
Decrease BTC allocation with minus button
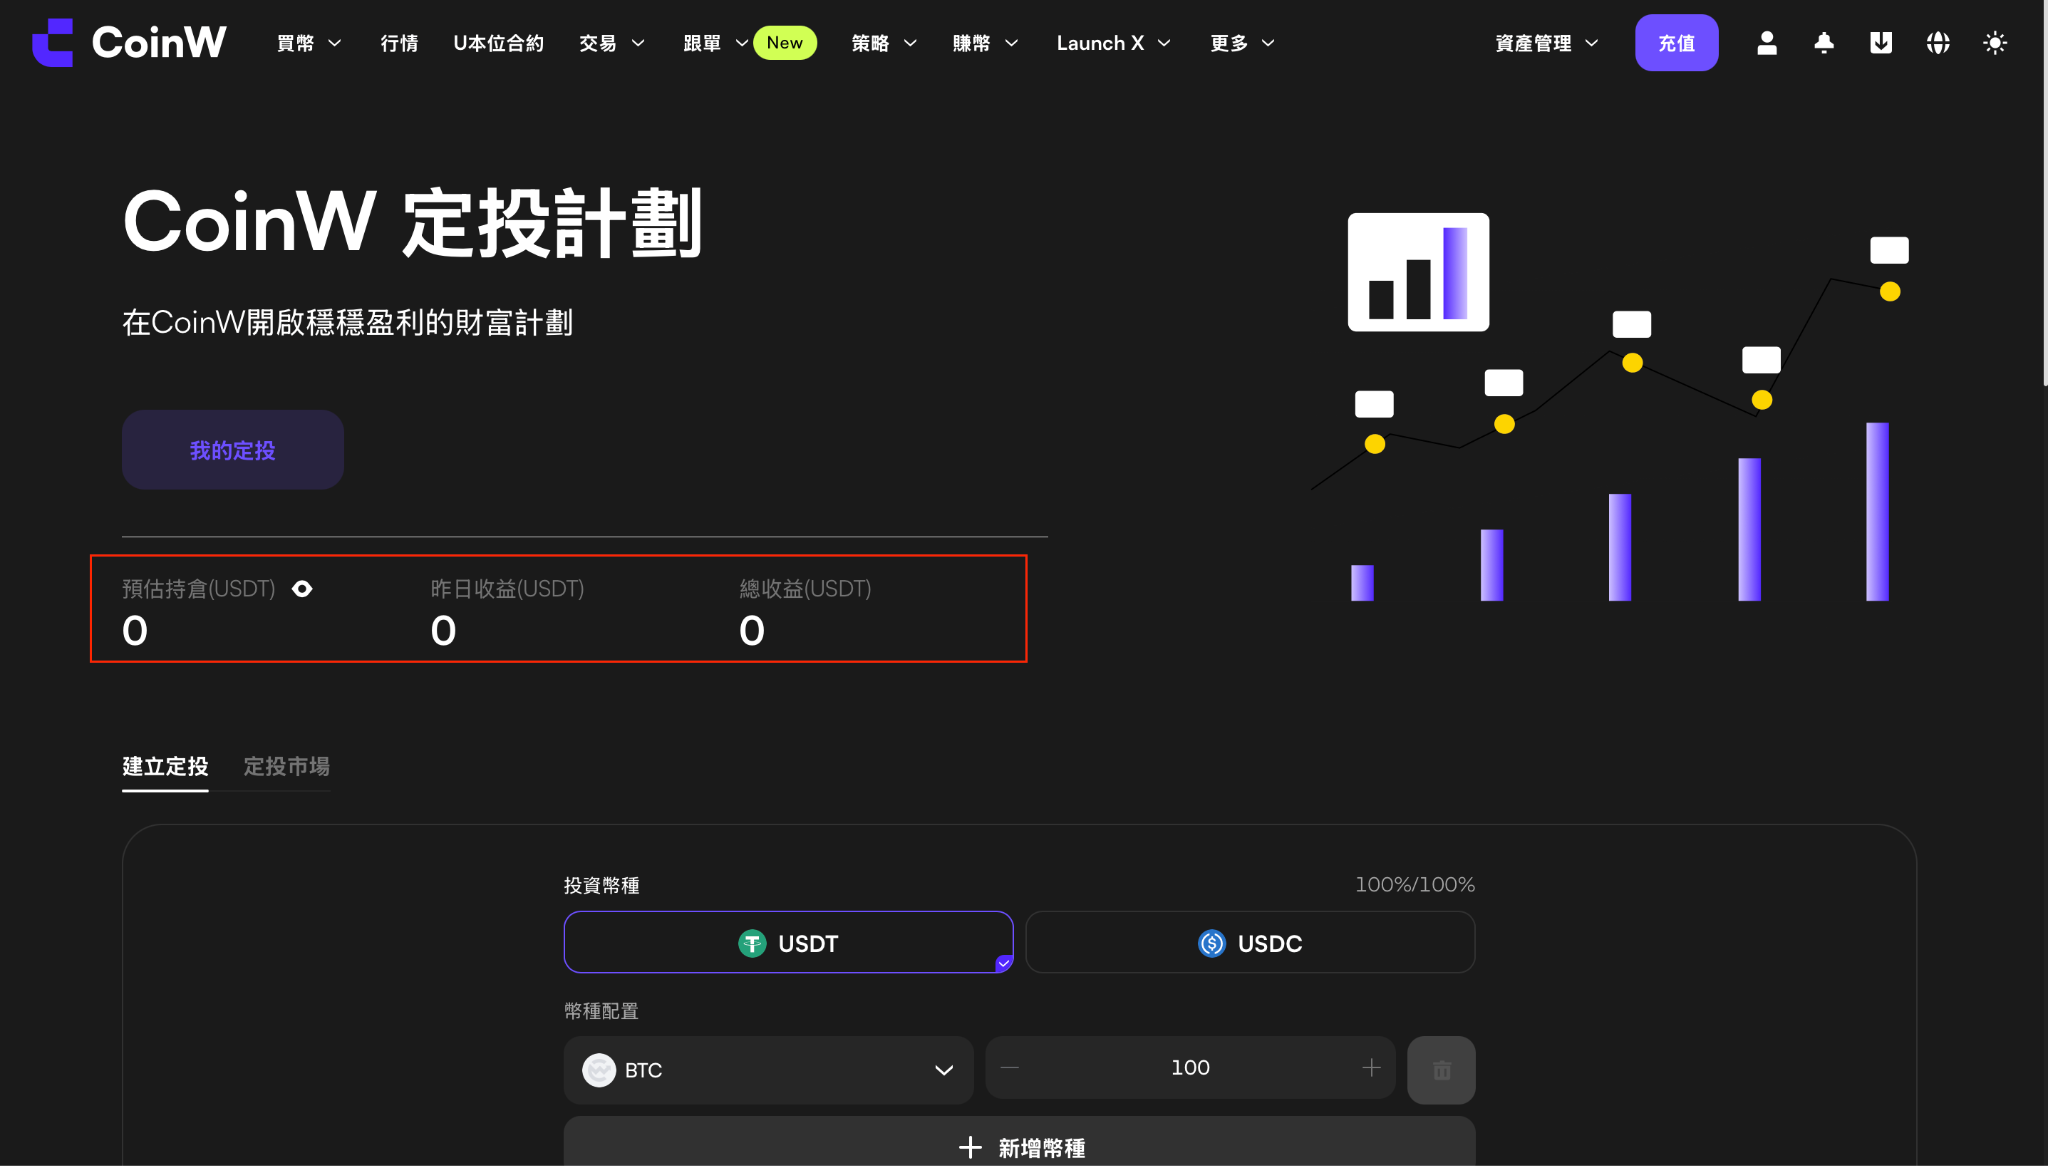tap(1010, 1068)
